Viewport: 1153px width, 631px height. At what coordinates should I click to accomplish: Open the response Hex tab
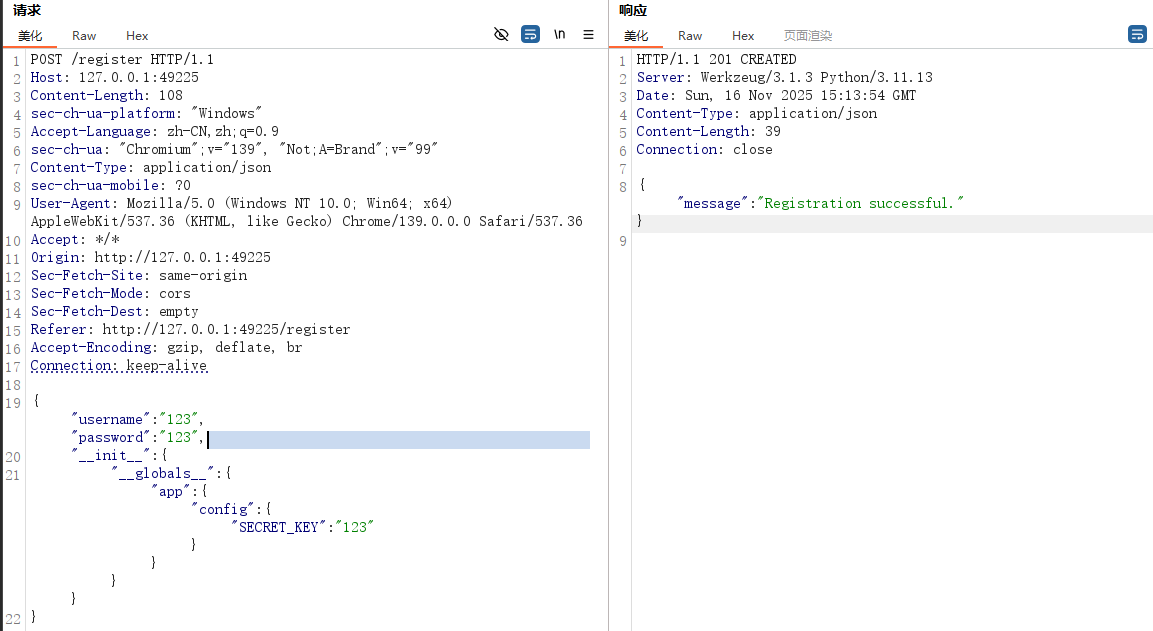[x=743, y=36]
